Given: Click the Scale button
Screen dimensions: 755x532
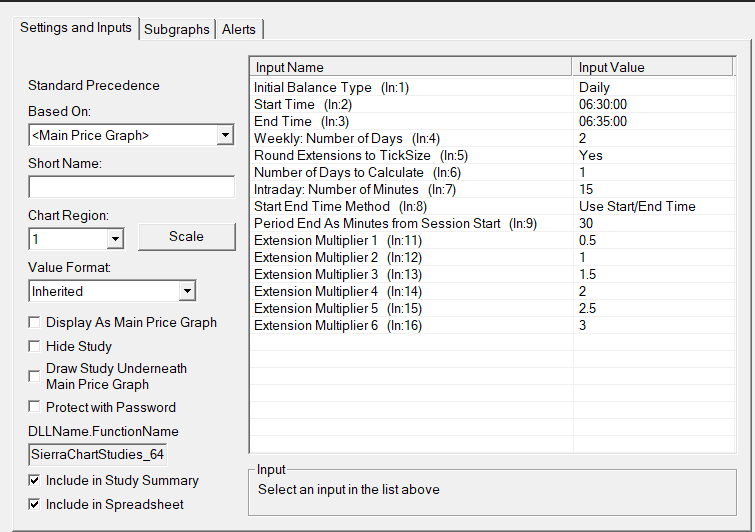Looking at the screenshot, I should [x=186, y=237].
